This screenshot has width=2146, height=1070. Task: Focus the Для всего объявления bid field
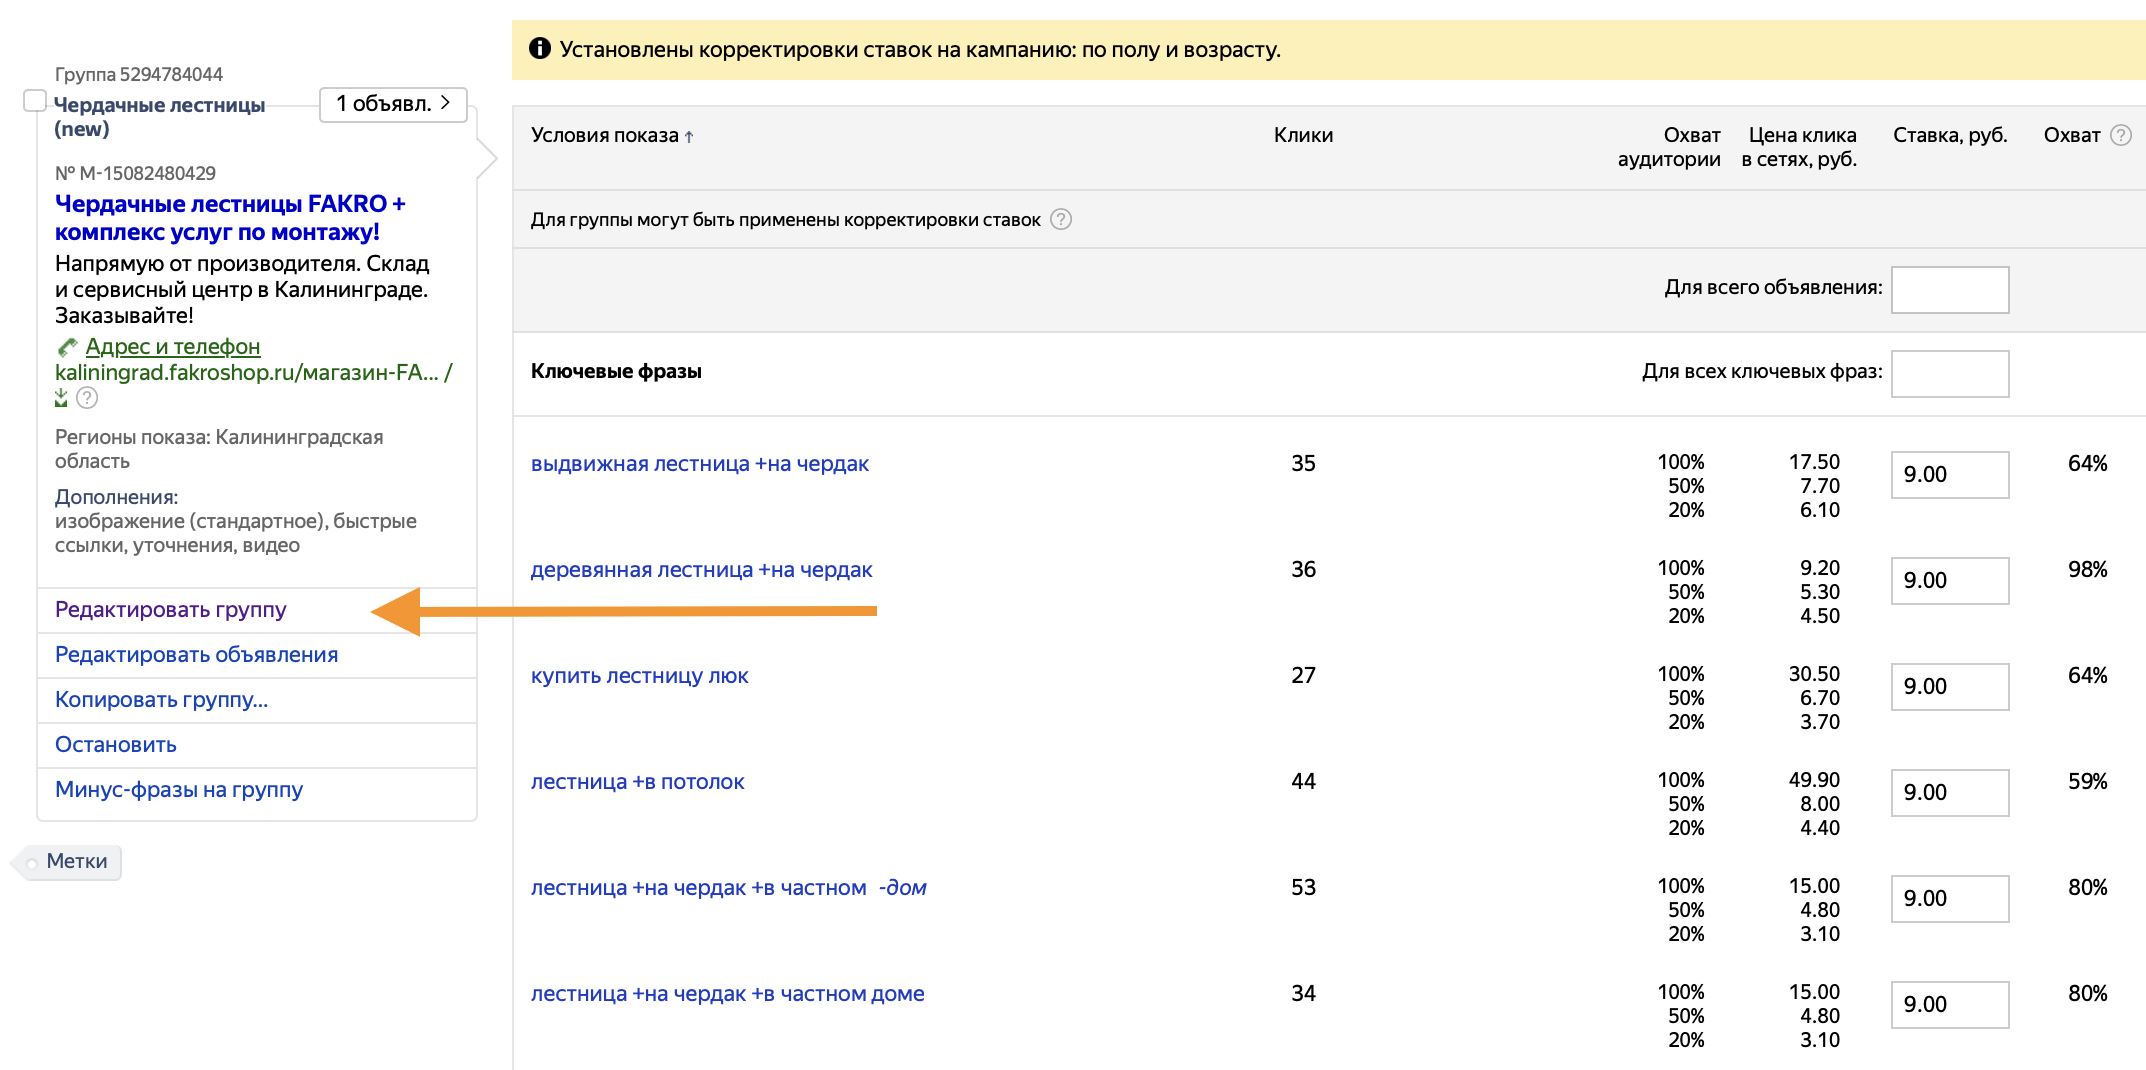click(1949, 290)
